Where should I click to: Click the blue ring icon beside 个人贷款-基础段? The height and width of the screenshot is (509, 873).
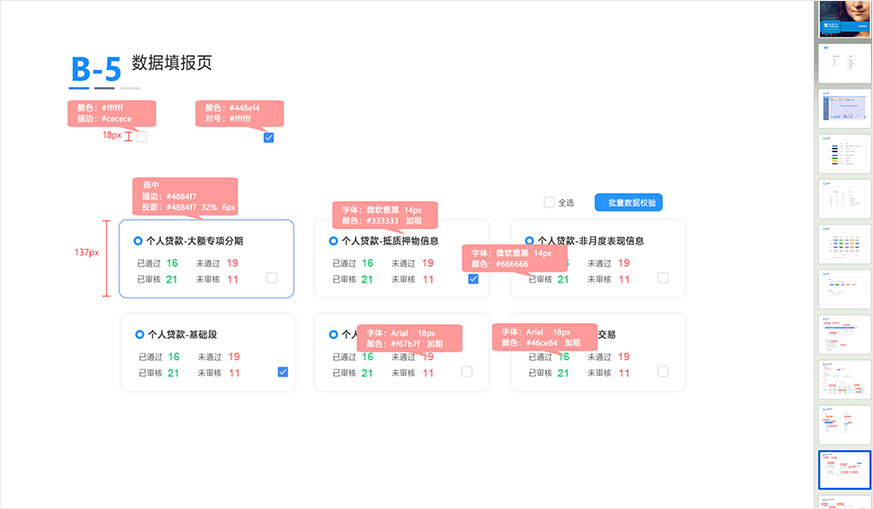138,335
